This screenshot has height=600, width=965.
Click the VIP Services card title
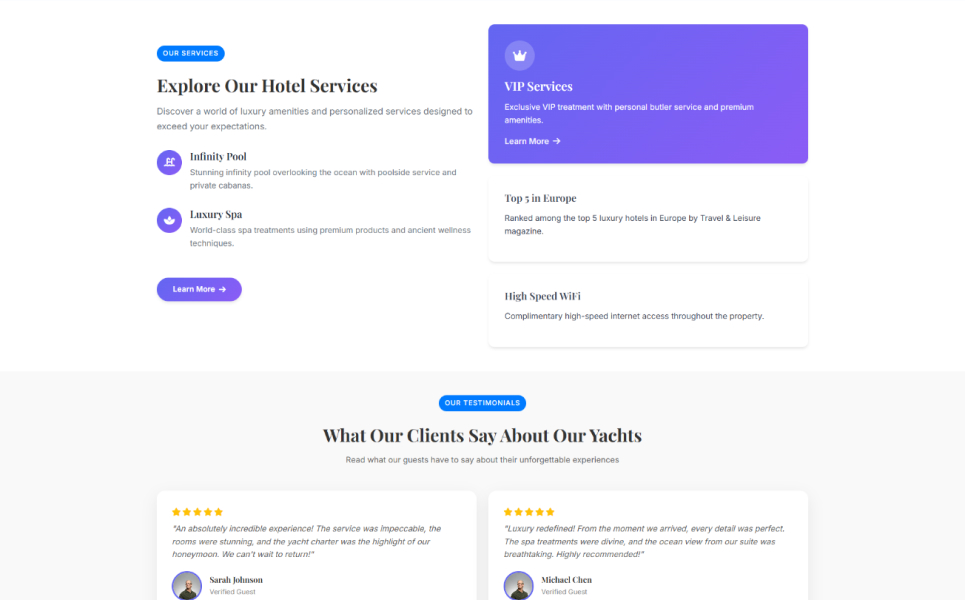[x=538, y=87]
